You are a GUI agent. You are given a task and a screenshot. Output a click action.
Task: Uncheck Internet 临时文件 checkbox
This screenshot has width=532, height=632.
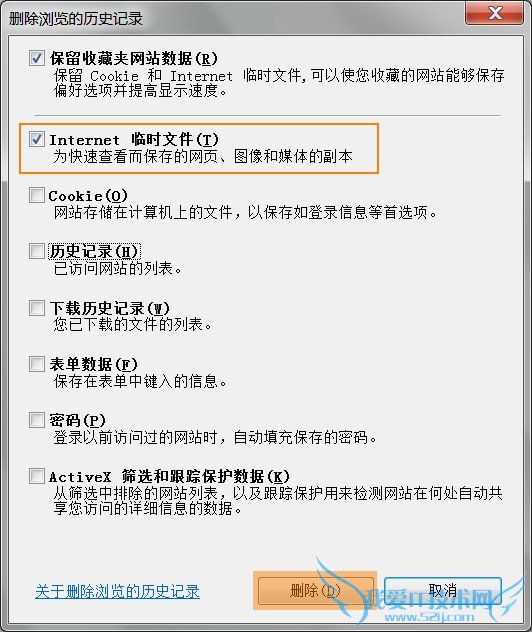click(37, 139)
